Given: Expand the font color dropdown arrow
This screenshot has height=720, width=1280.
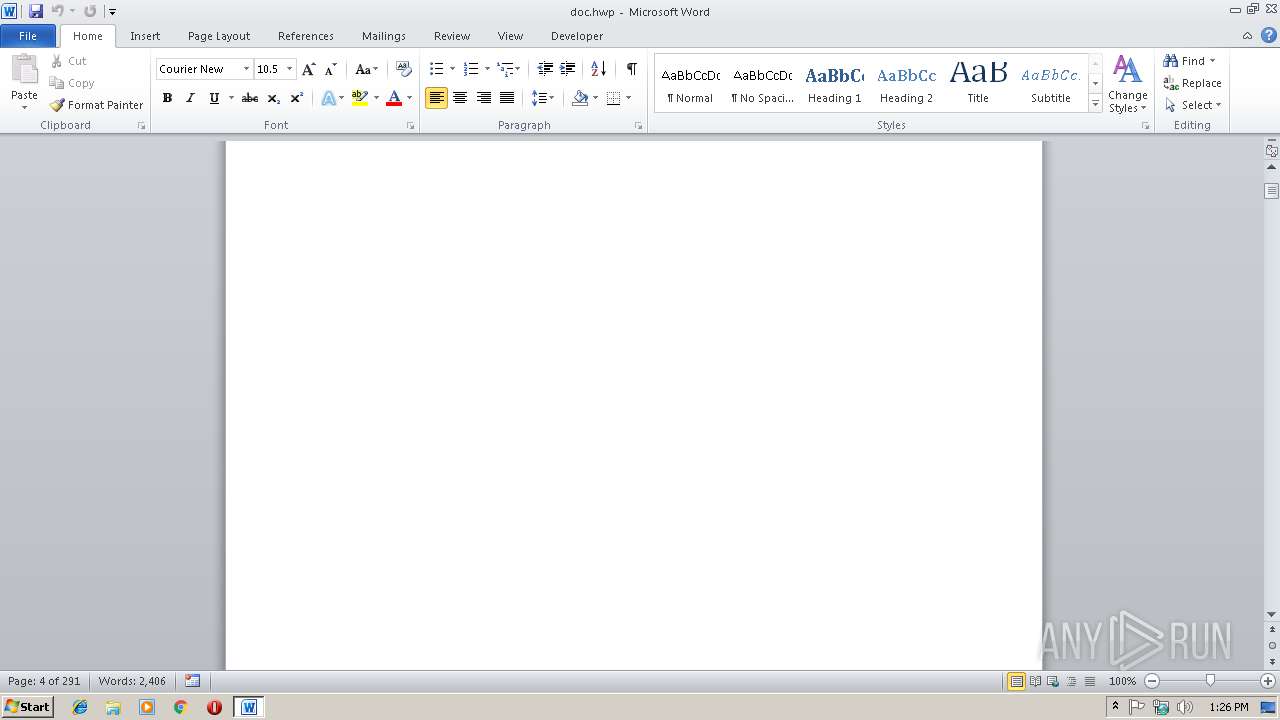Looking at the screenshot, I should [x=409, y=98].
